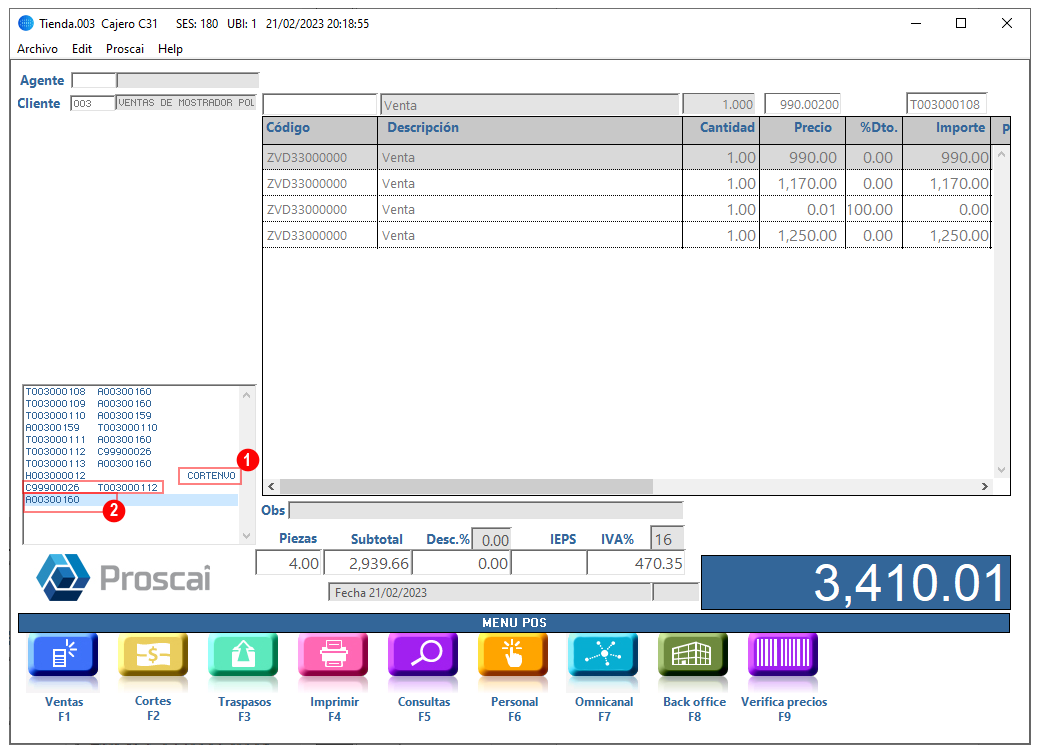Open the Archivo menu
This screenshot has width=1038, height=755.
(x=37, y=49)
